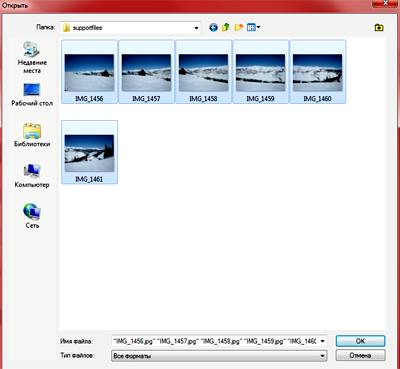This screenshot has height=369, width=400.
Task: Select the IMG_1461 thumbnail
Action: pos(89,152)
